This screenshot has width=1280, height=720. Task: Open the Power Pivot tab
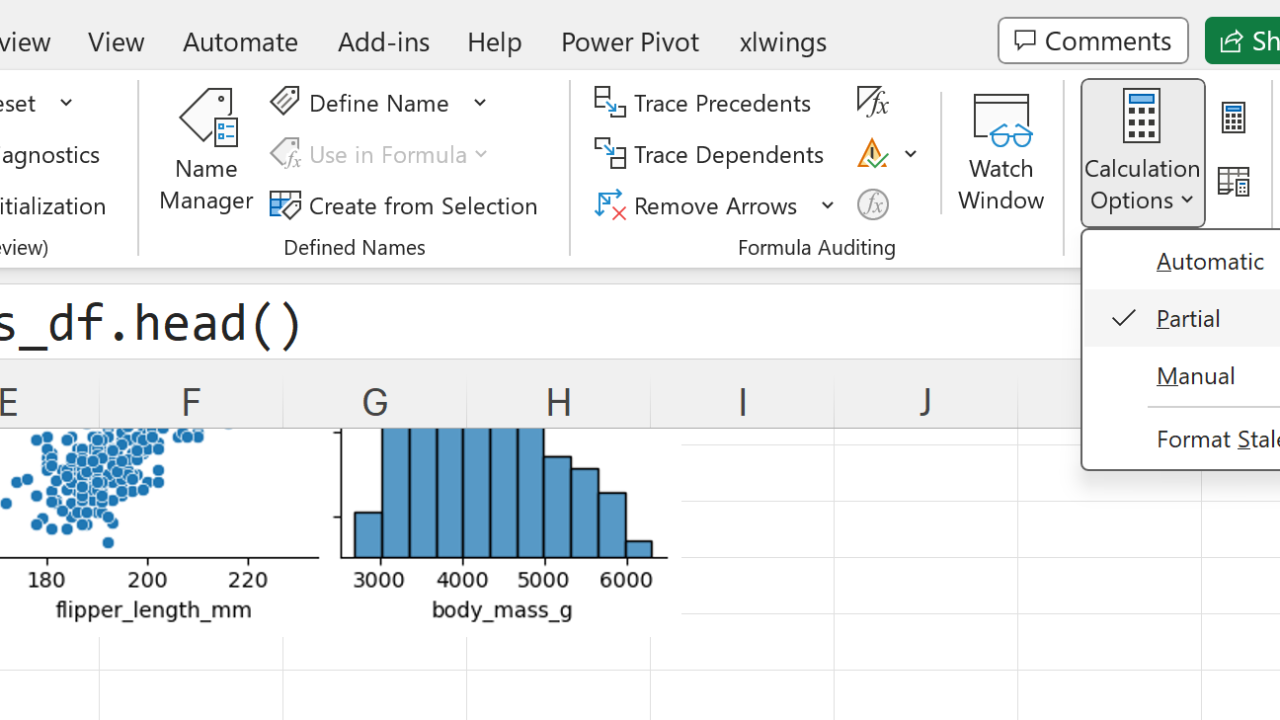click(629, 41)
